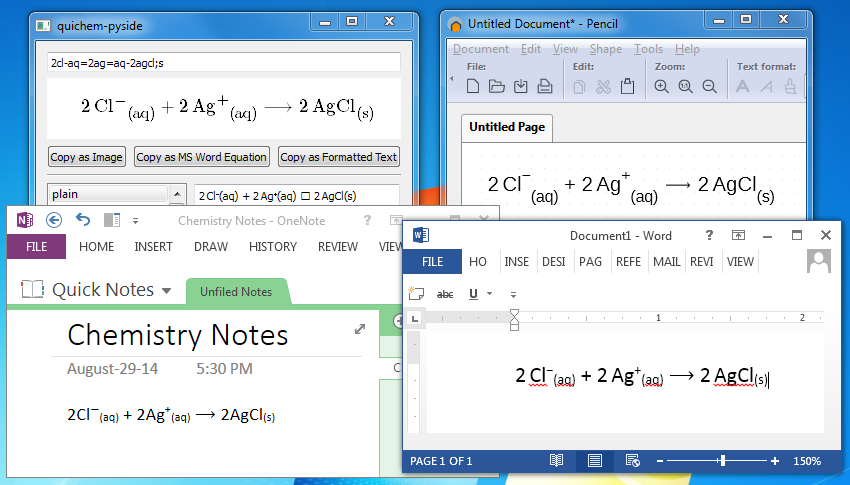850x485 pixels.
Task: Apply strikethrough in Word quick toolbar
Action: click(x=445, y=294)
